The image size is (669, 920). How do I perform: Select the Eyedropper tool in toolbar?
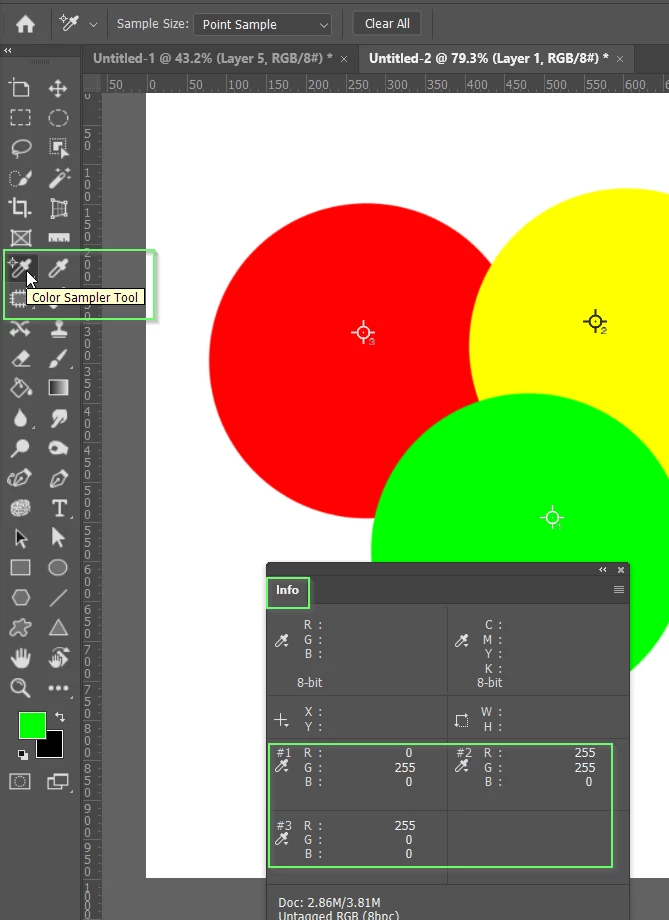[58, 268]
